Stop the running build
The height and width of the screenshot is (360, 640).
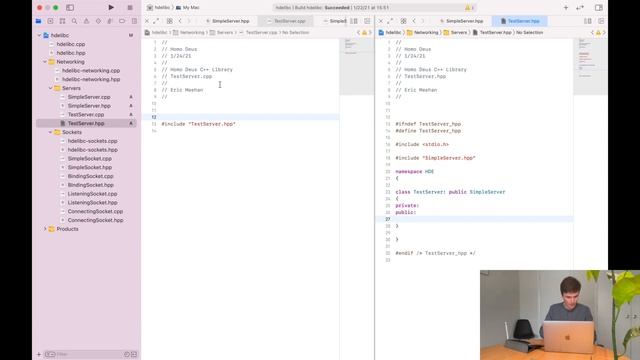point(130,7)
